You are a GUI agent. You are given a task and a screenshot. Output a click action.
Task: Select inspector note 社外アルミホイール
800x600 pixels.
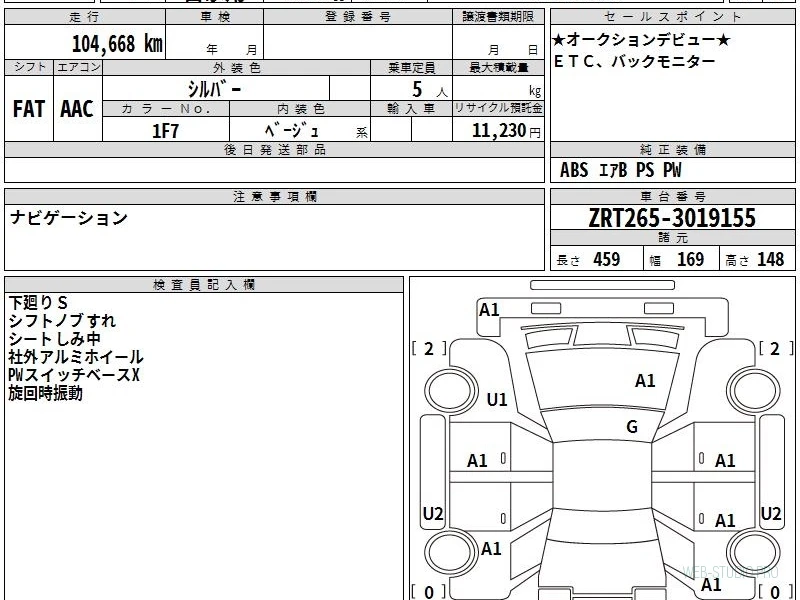(x=76, y=357)
